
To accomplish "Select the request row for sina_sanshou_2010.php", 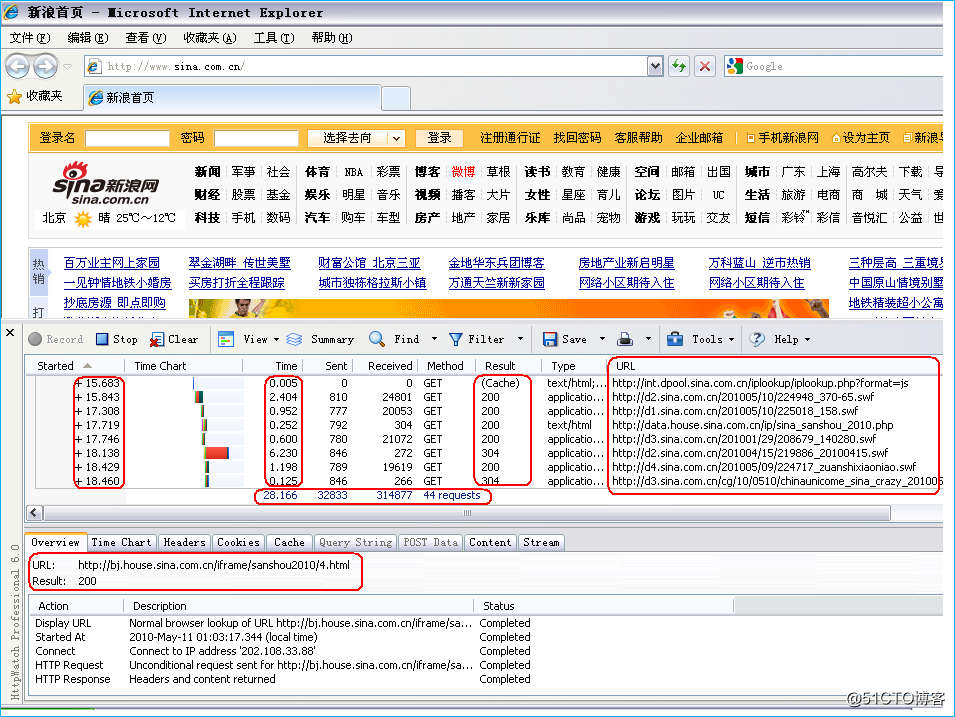I will pyautogui.click(x=487, y=425).
